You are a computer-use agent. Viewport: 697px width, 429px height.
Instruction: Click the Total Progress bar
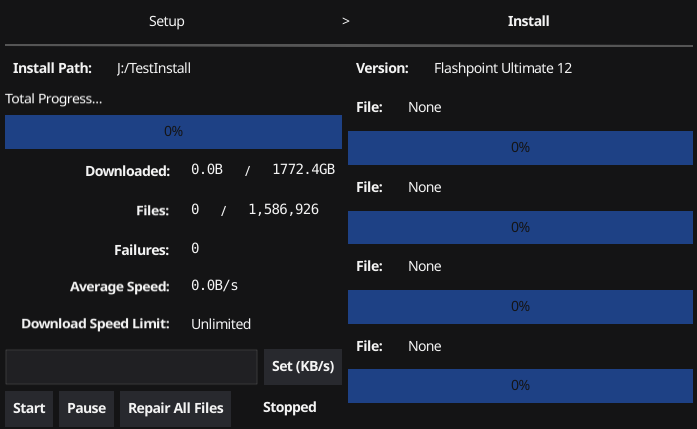click(173, 132)
